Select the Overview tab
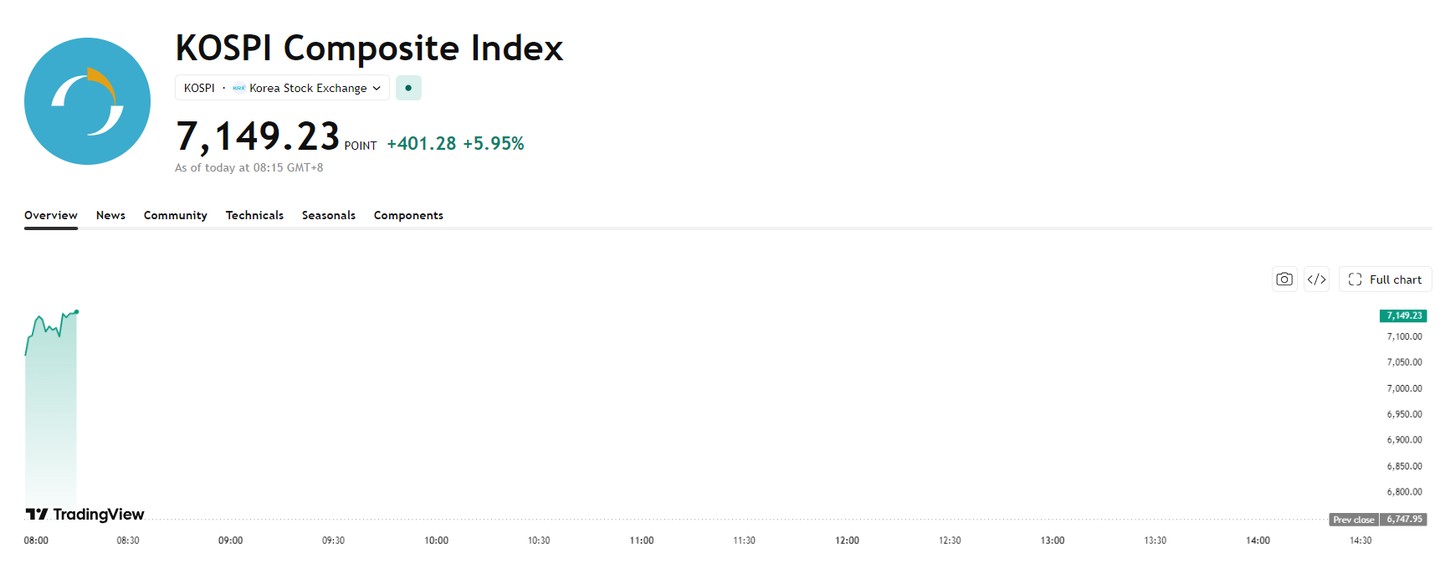Screen dimensions: 1440x564 [51, 215]
